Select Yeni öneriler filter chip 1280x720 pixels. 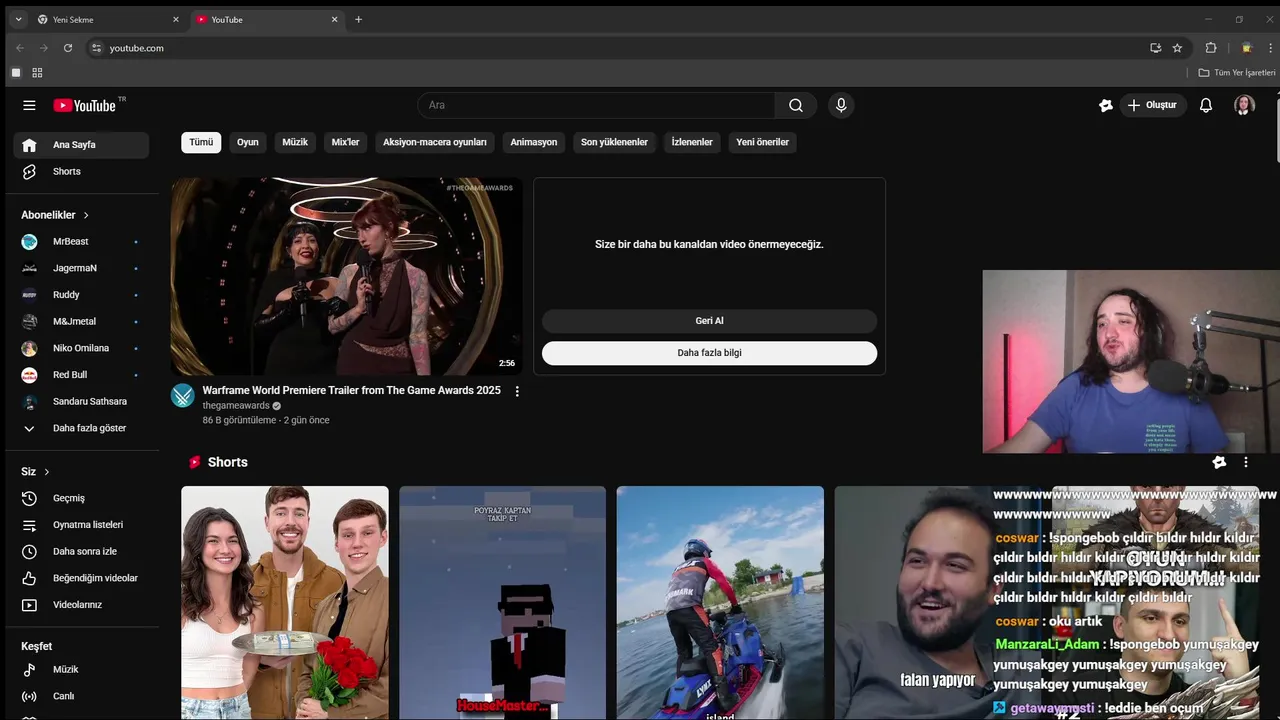pyautogui.click(x=763, y=142)
